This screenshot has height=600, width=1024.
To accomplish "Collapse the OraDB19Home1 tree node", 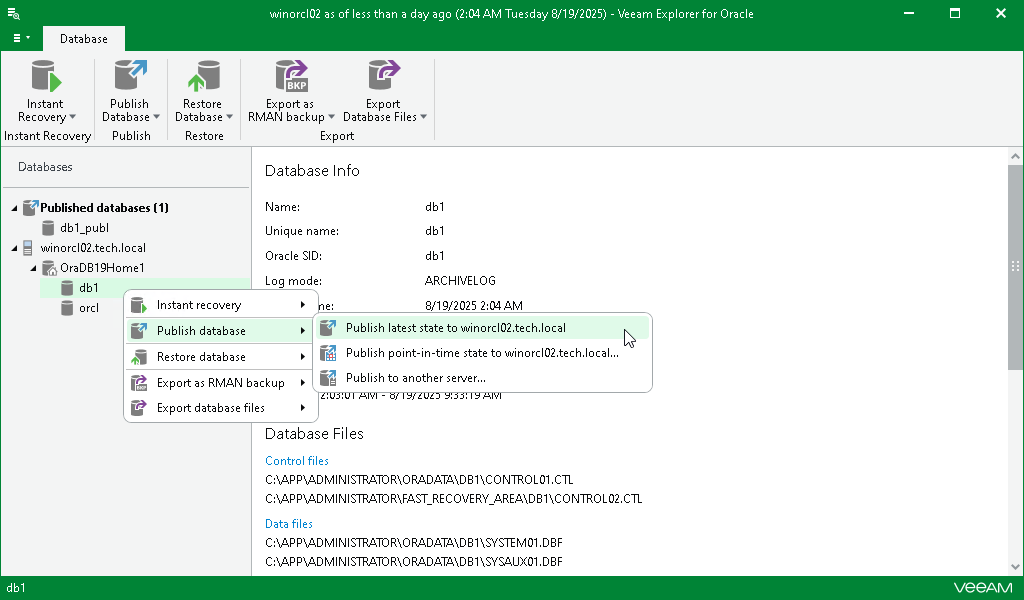I will 34,268.
